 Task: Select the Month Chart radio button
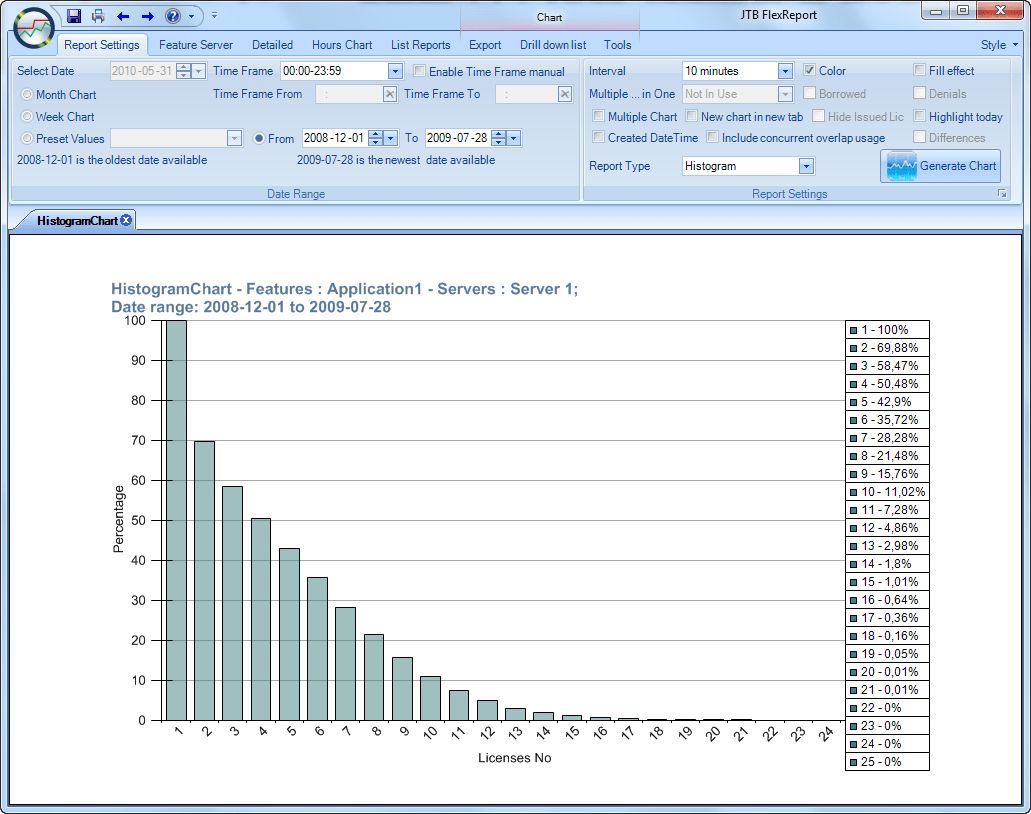pyautogui.click(x=27, y=95)
